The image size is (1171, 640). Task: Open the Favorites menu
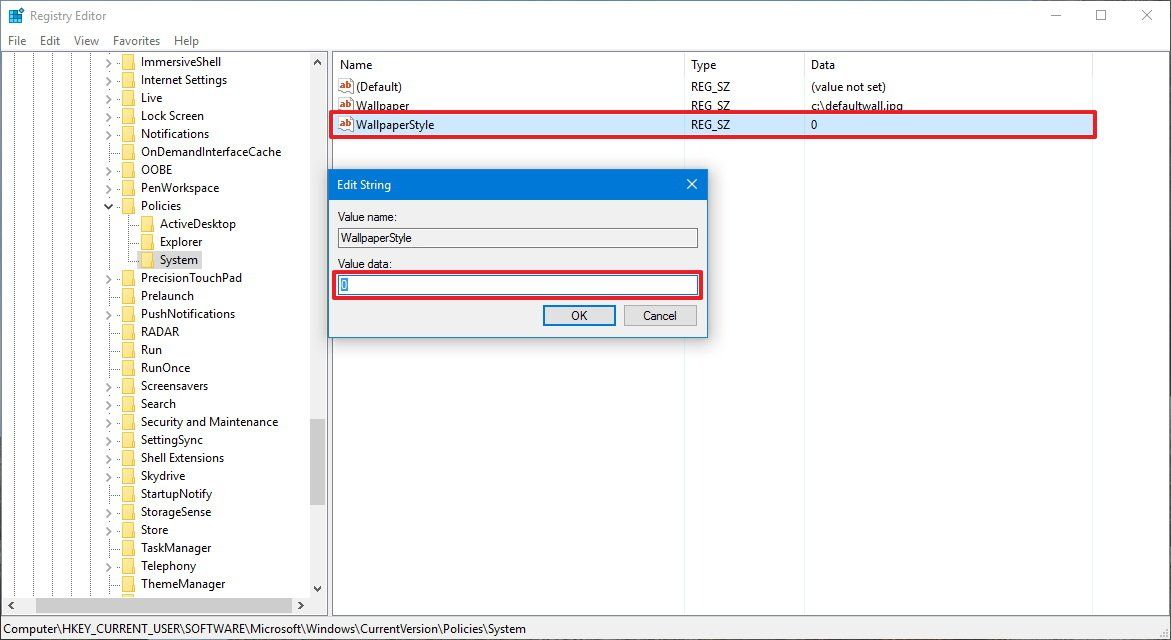pos(136,41)
